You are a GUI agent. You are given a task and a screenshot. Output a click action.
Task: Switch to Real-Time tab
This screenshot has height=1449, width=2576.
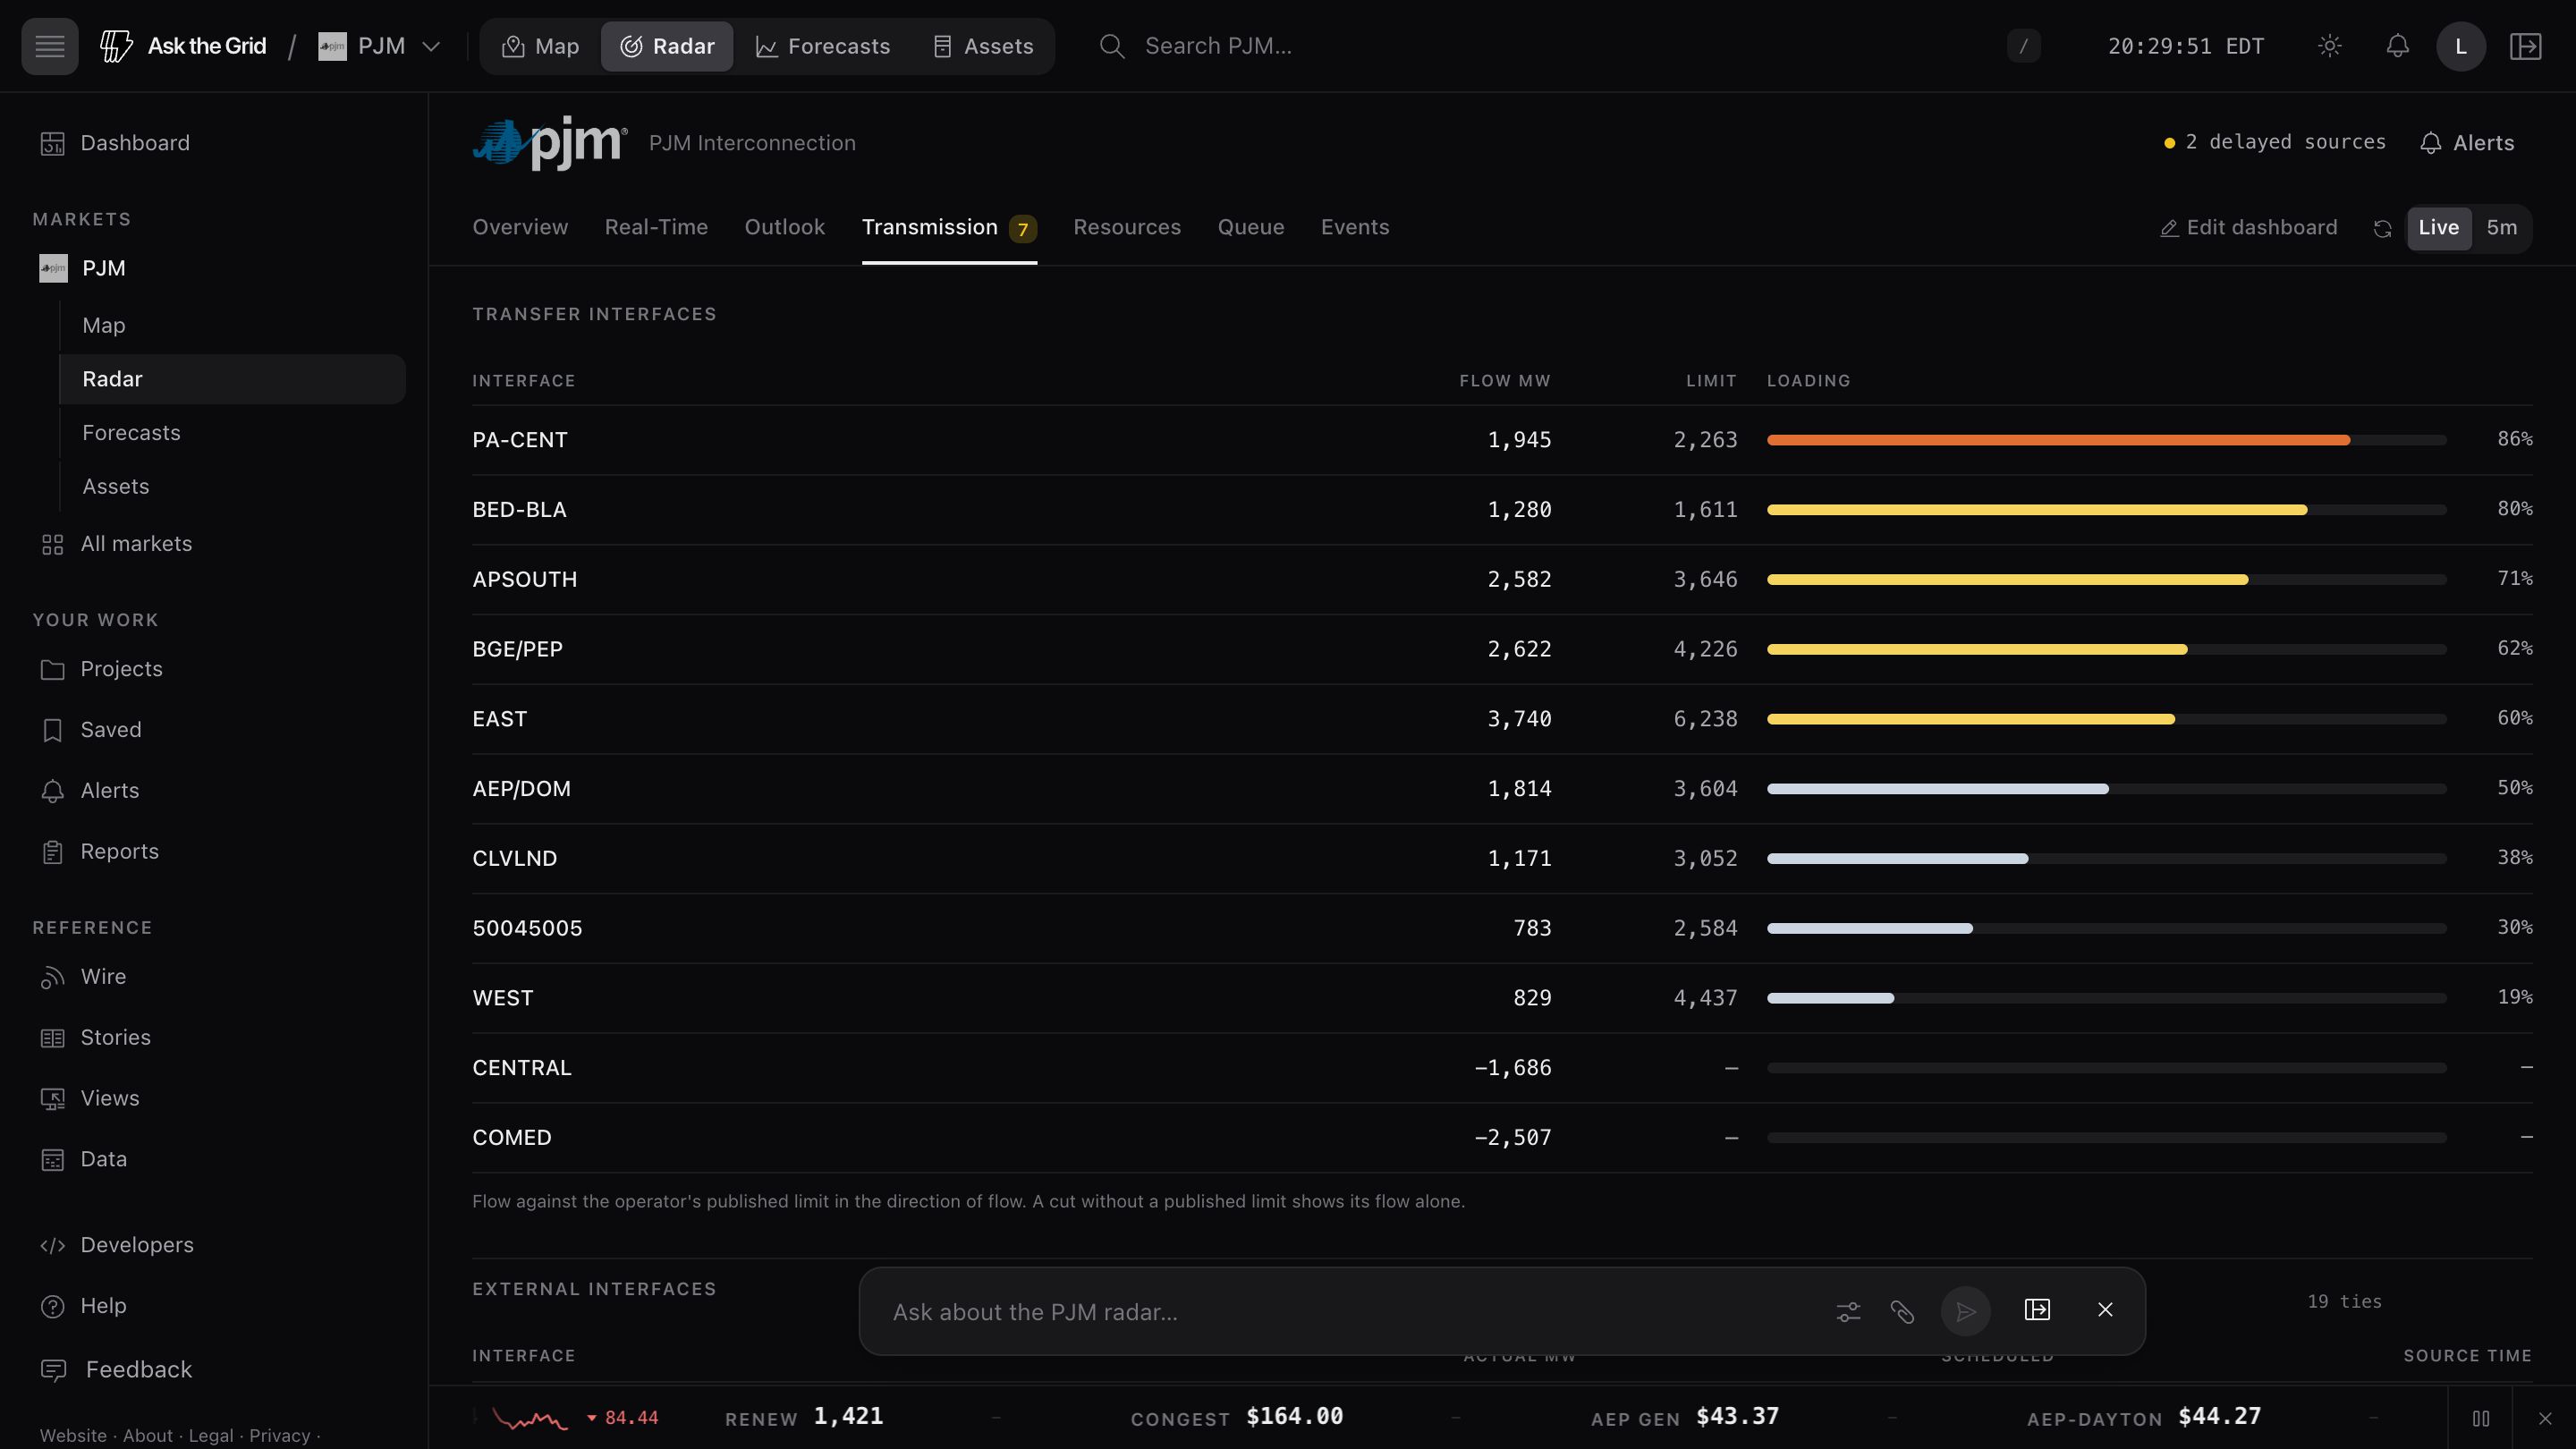(656, 227)
